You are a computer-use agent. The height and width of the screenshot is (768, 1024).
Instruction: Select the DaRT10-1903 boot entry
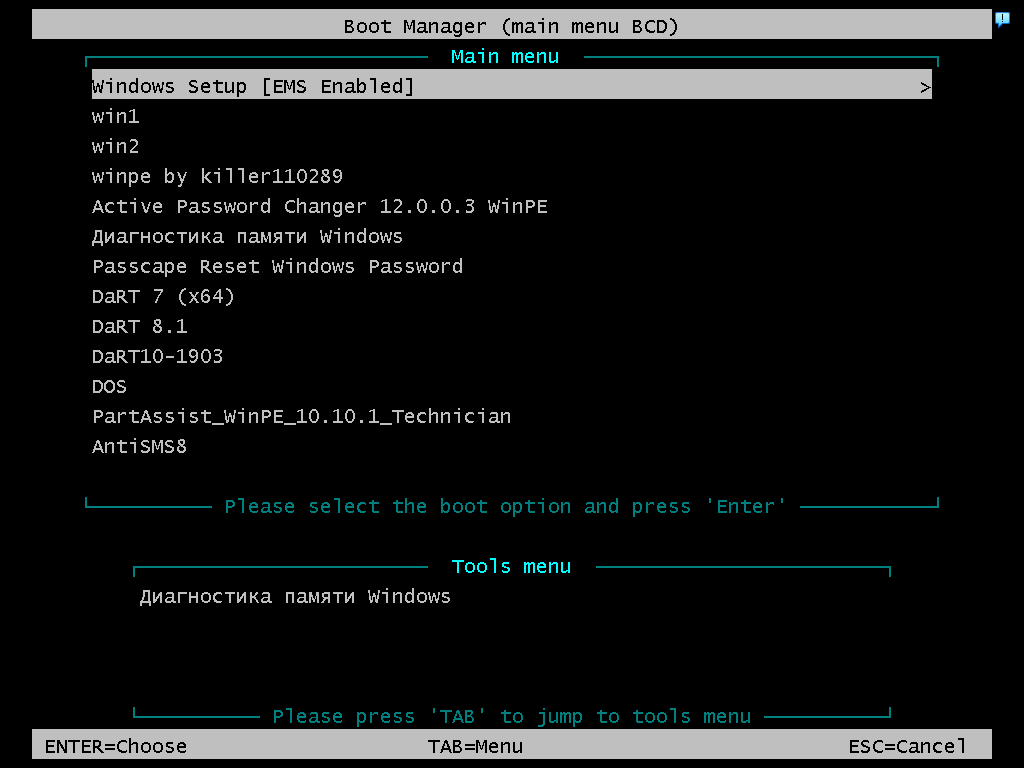pos(157,357)
